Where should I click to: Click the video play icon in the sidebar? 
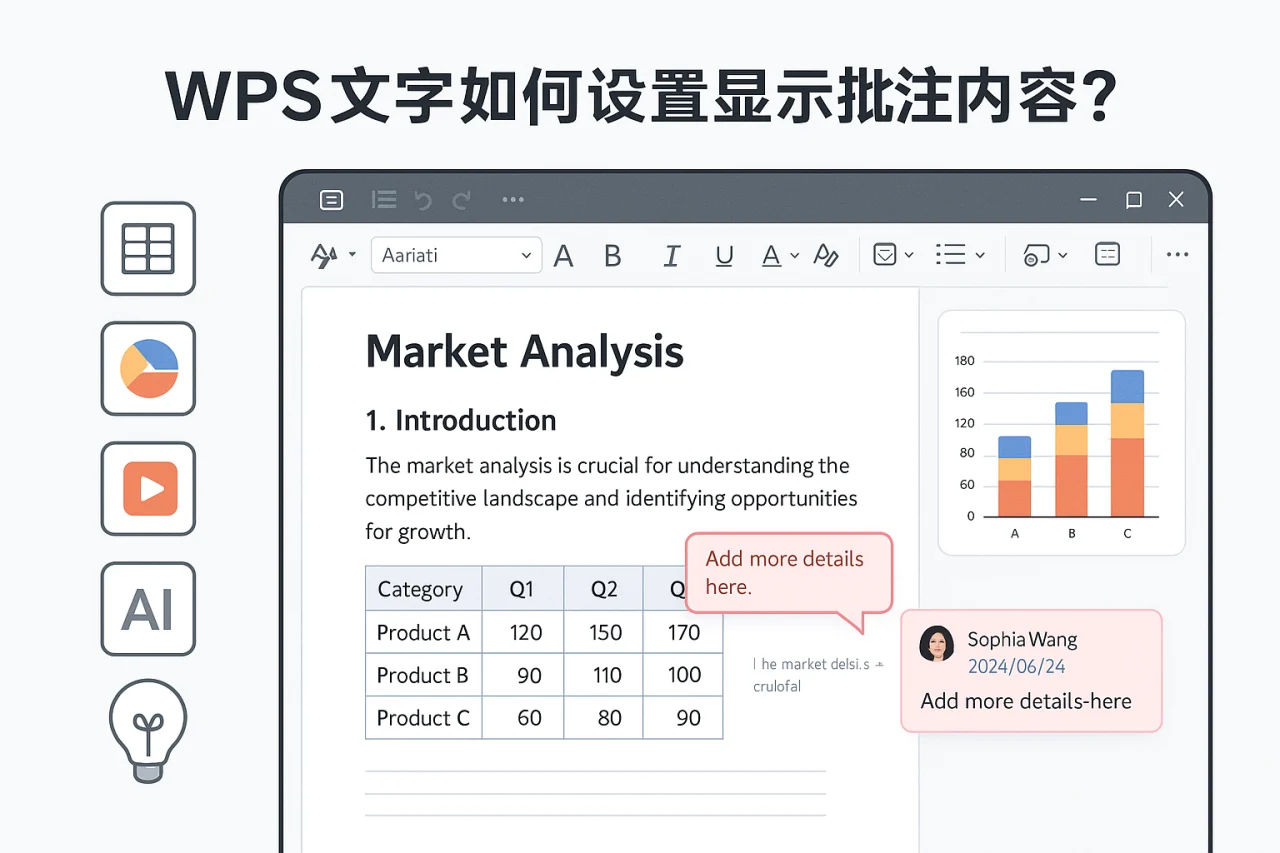(x=148, y=489)
